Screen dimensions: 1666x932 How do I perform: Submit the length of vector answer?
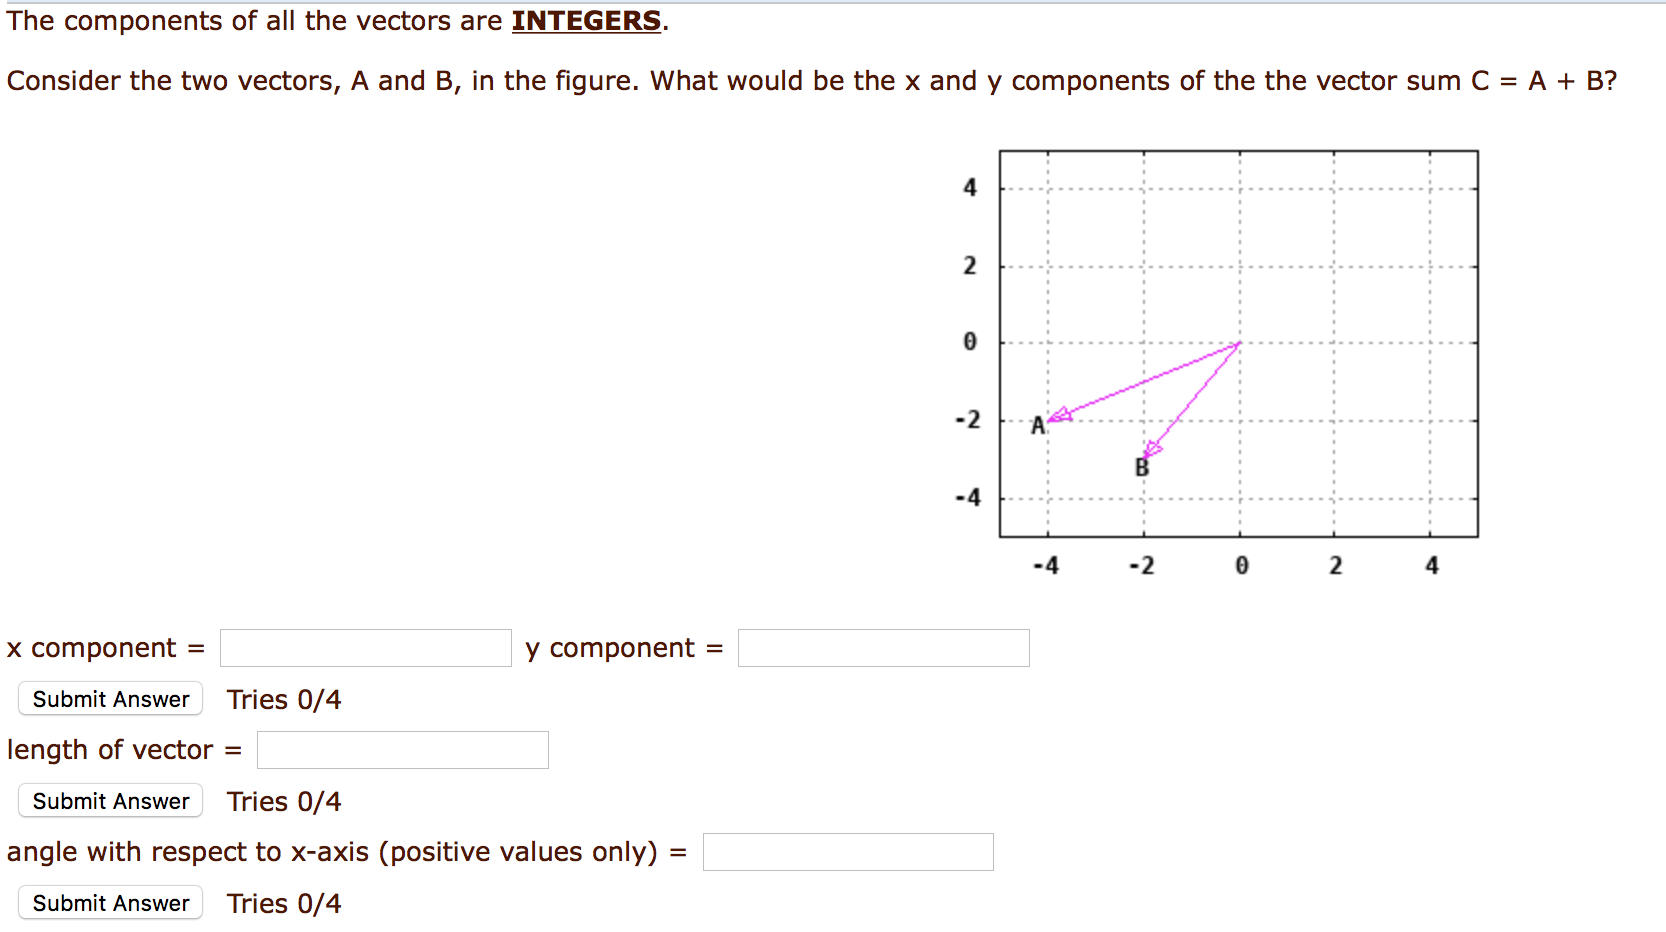109,800
